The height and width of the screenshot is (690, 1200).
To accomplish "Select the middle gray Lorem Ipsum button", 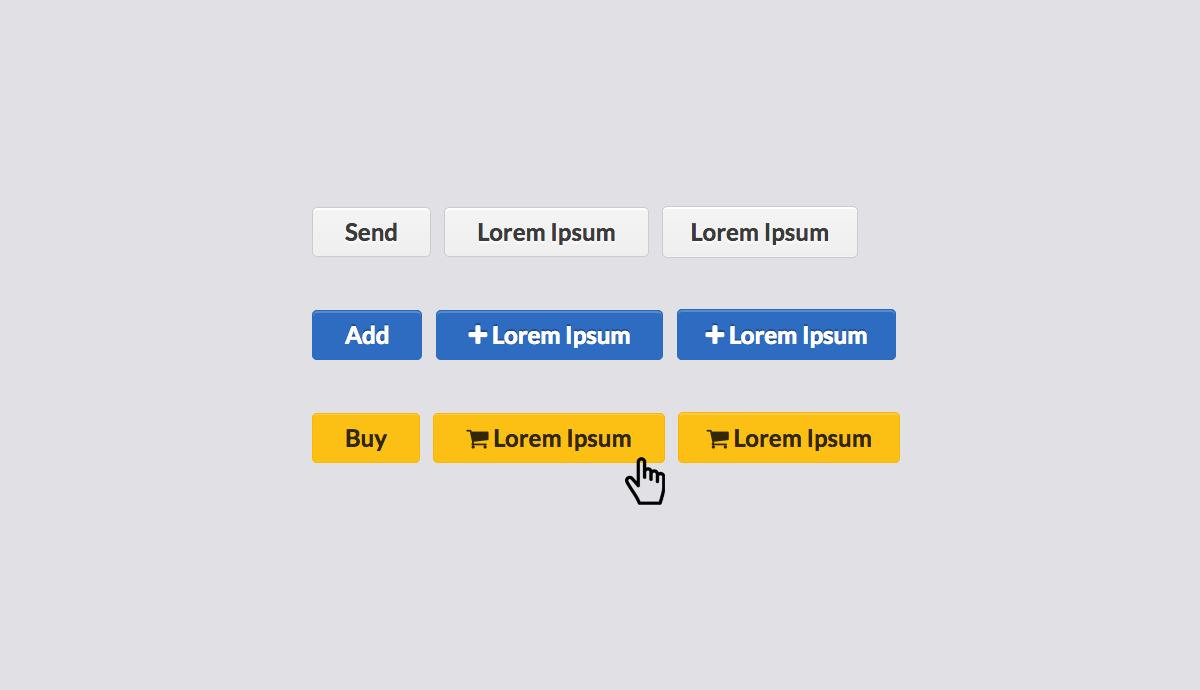I will 546,232.
